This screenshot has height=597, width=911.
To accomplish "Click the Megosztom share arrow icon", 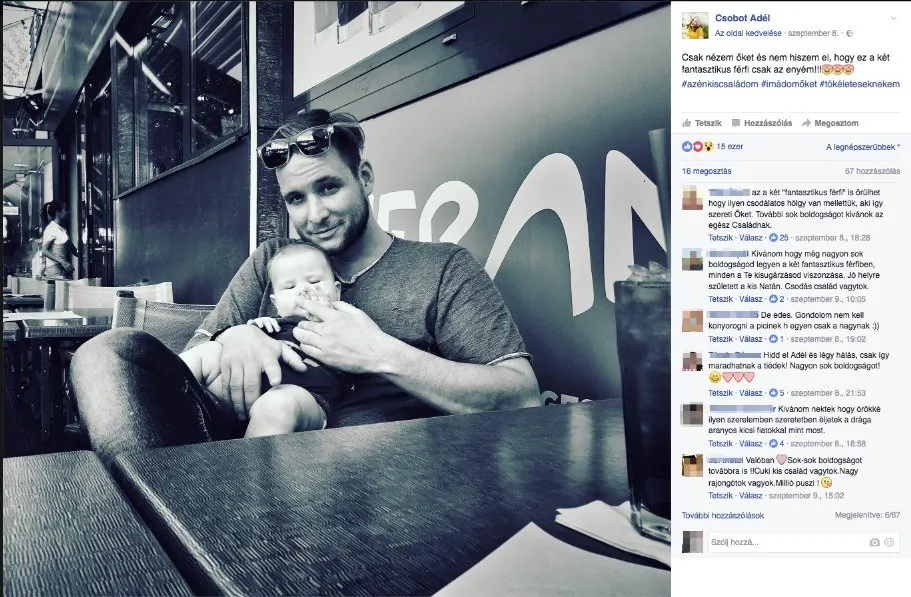I will pyautogui.click(x=806, y=123).
